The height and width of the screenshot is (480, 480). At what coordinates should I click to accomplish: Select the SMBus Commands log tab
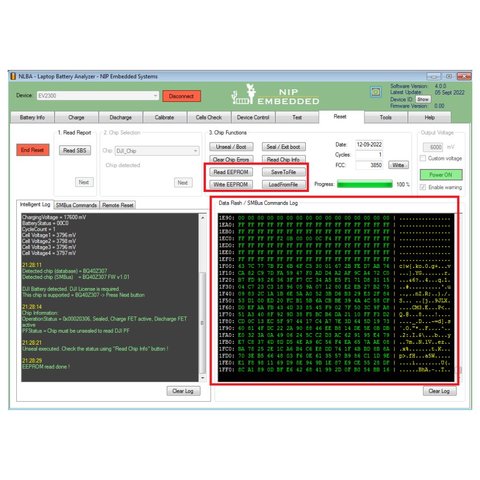pyautogui.click(x=76, y=205)
